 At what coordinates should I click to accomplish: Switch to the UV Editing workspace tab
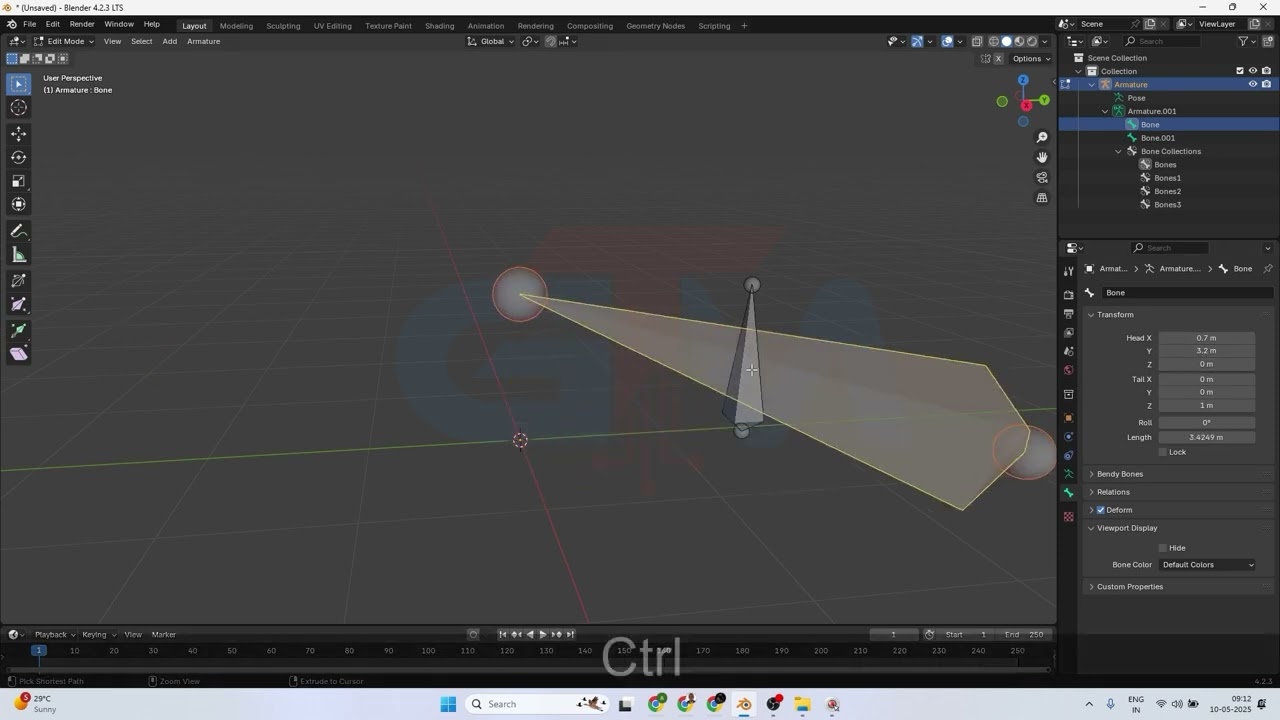click(332, 26)
